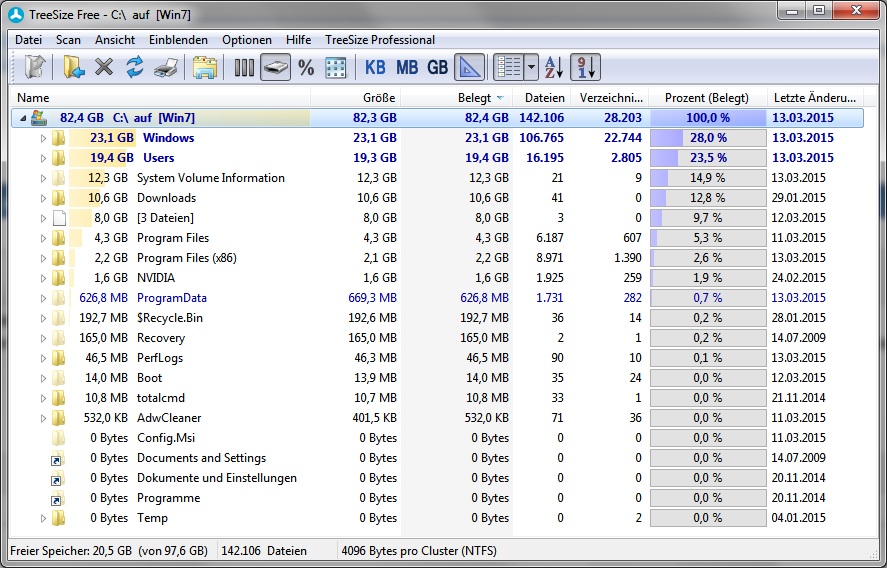Open the TreeSize Professional menu

coord(380,40)
